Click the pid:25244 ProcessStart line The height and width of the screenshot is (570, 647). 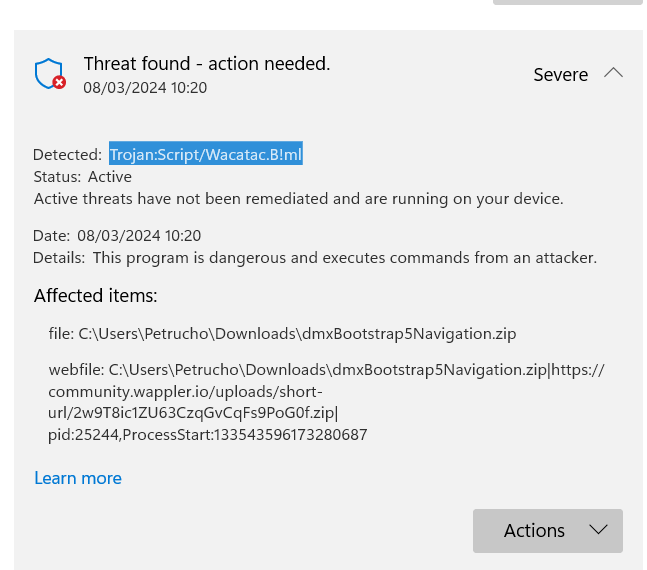[x=207, y=435]
